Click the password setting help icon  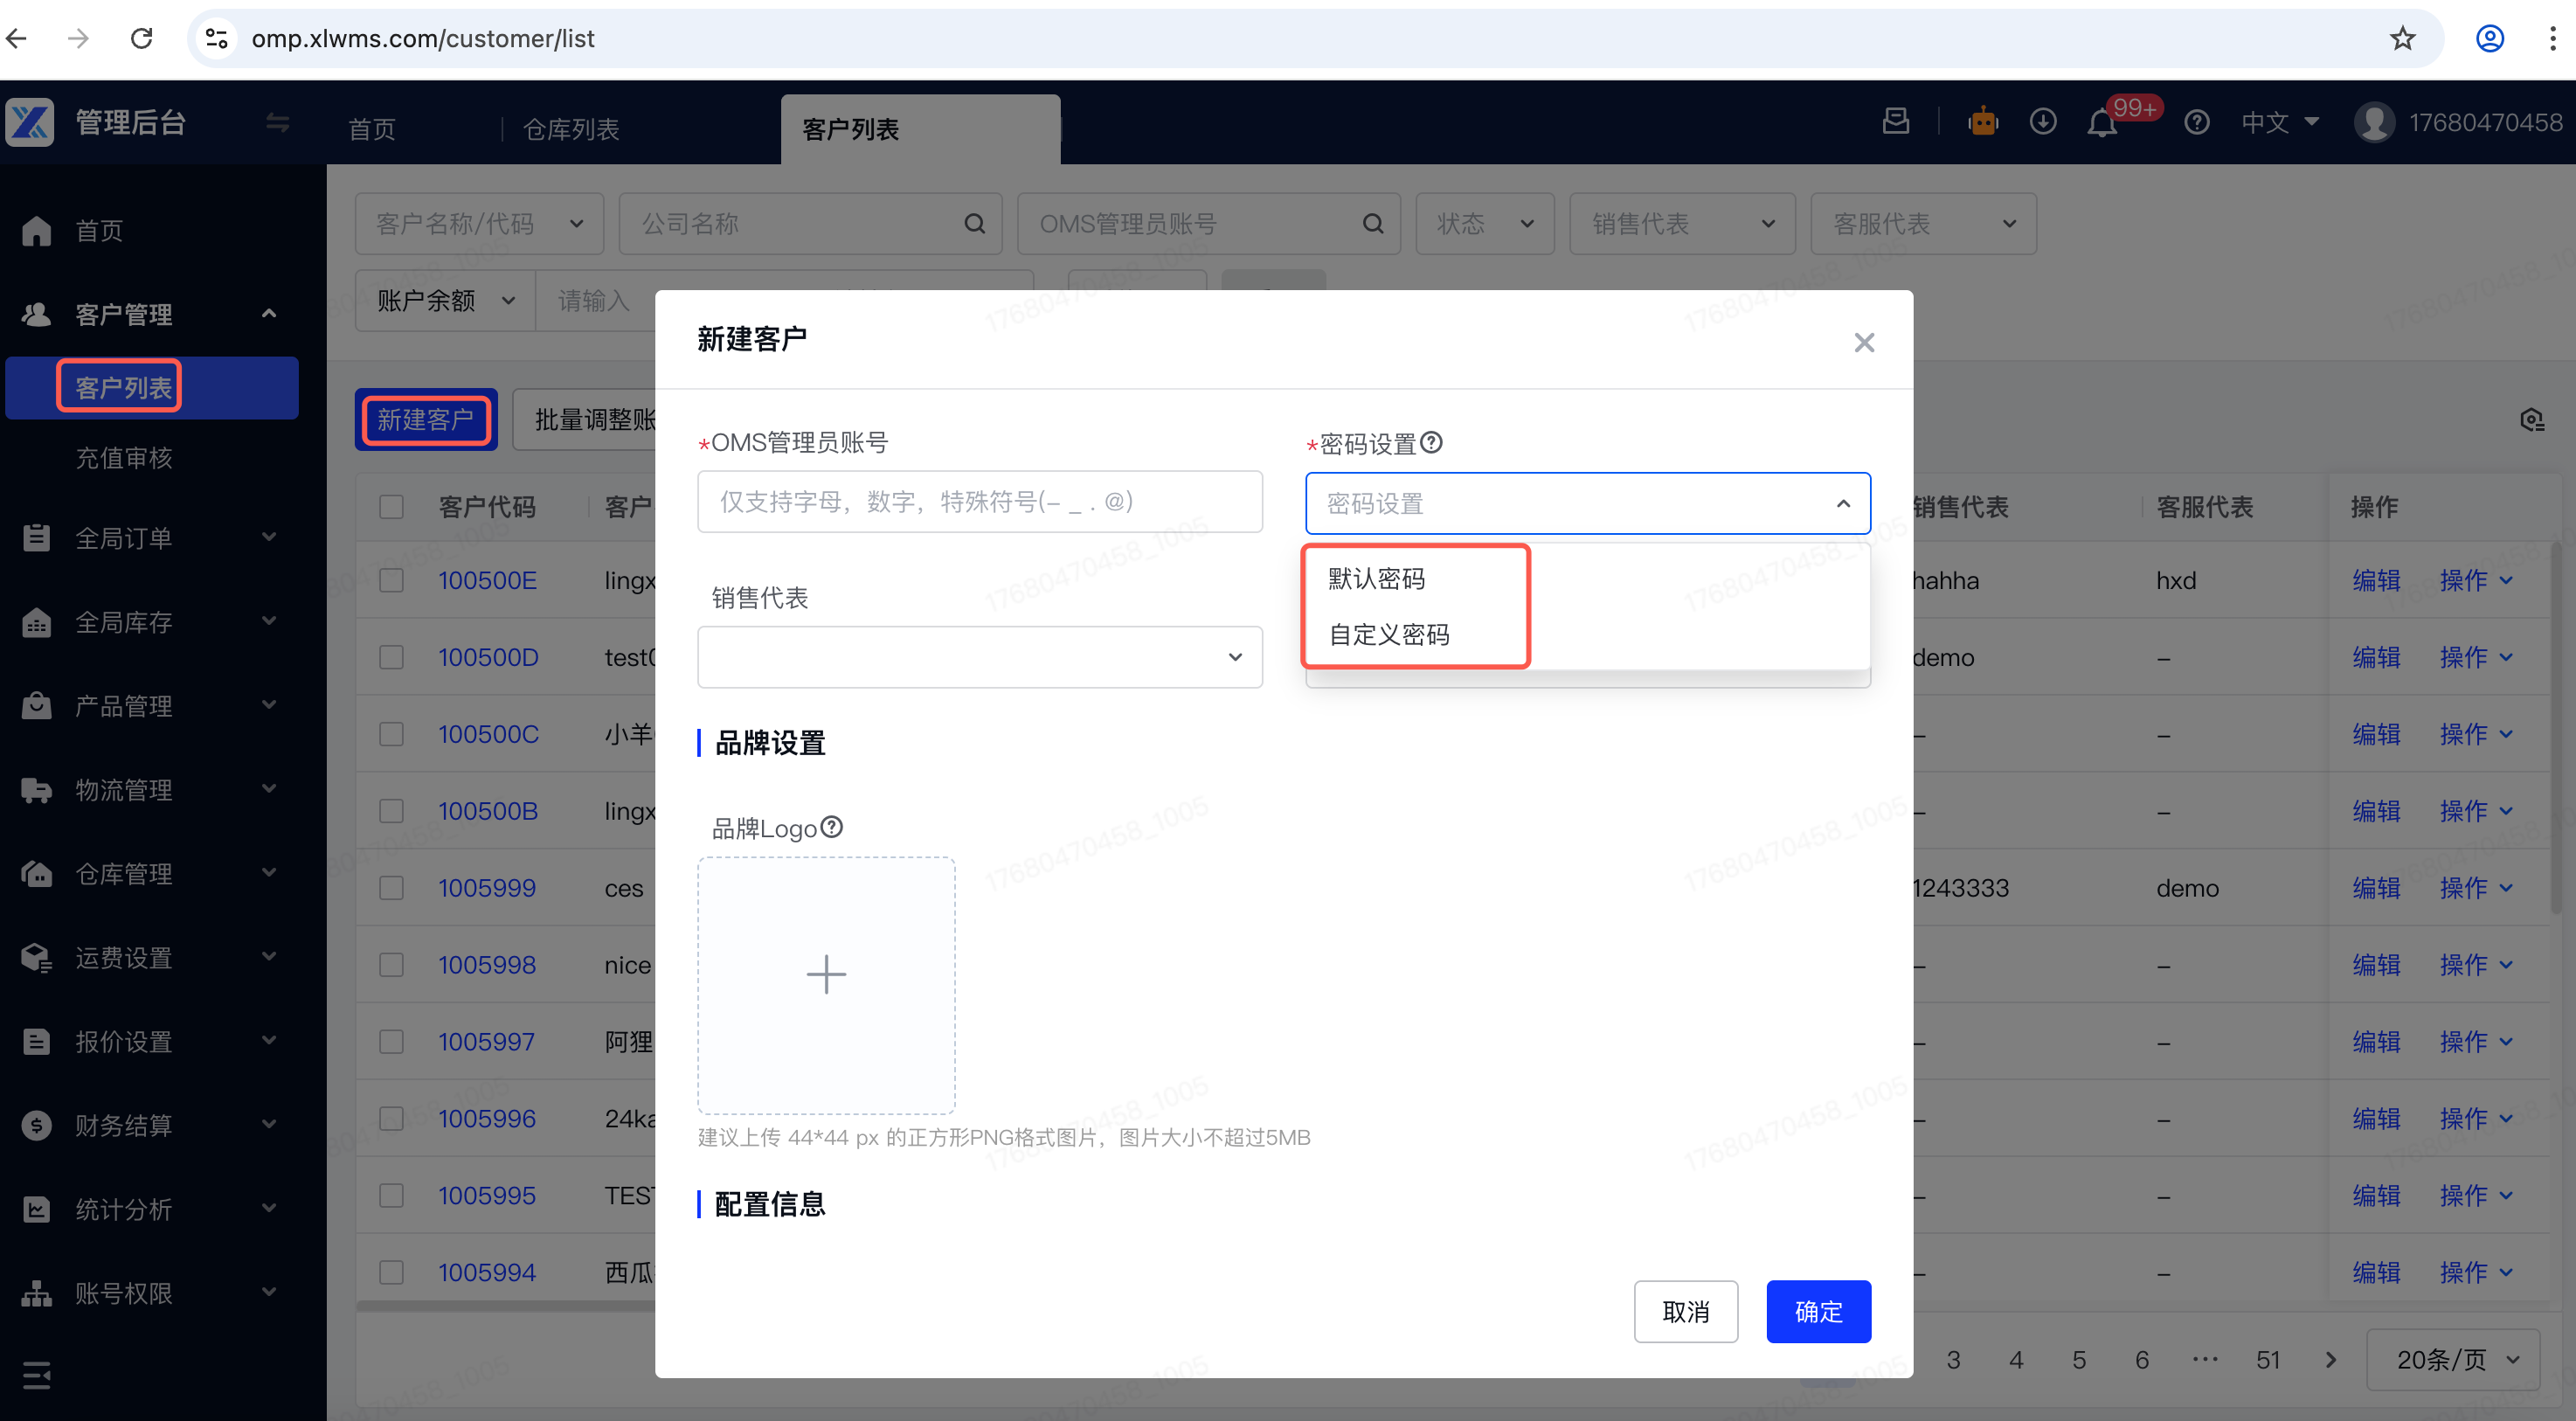pos(1431,442)
